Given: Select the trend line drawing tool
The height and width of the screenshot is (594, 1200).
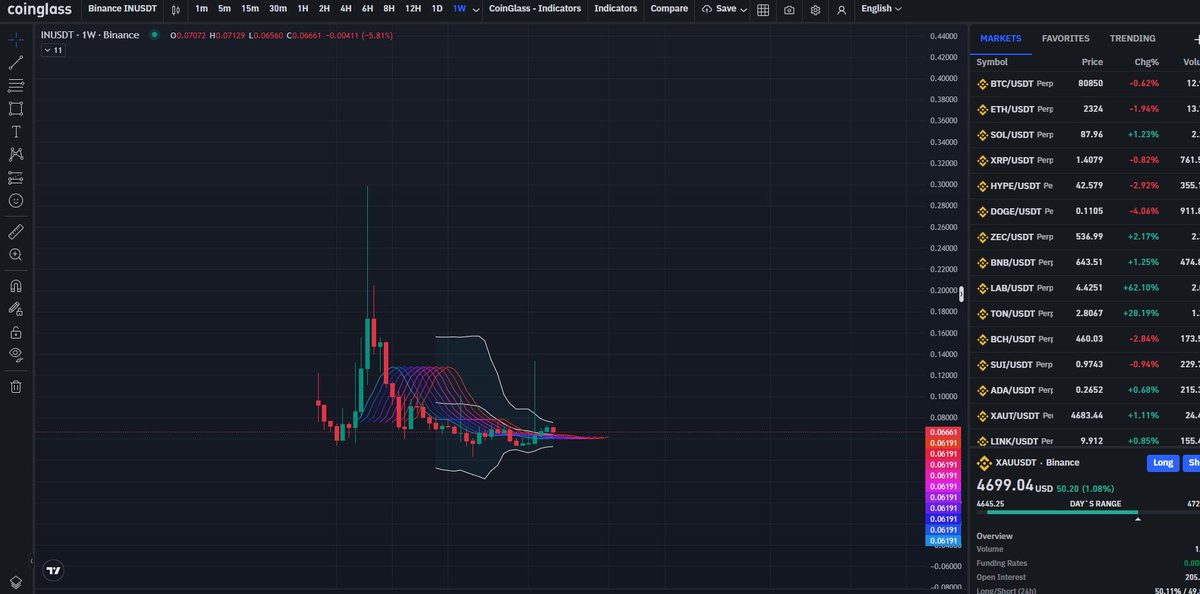Looking at the screenshot, I should tap(15, 63).
